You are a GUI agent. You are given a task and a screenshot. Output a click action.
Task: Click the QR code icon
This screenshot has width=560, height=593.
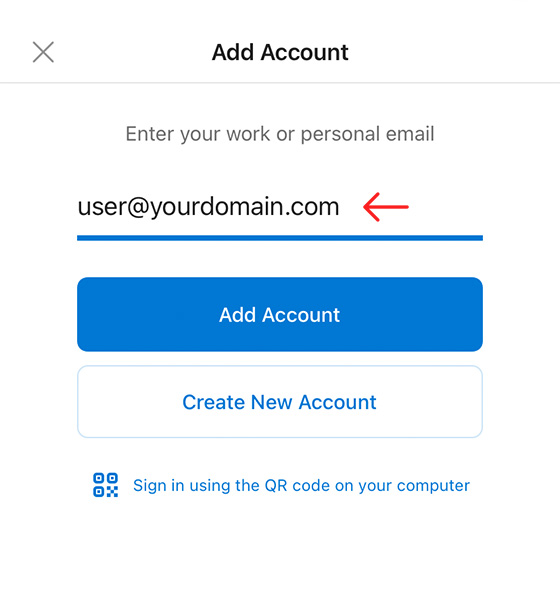click(x=105, y=485)
